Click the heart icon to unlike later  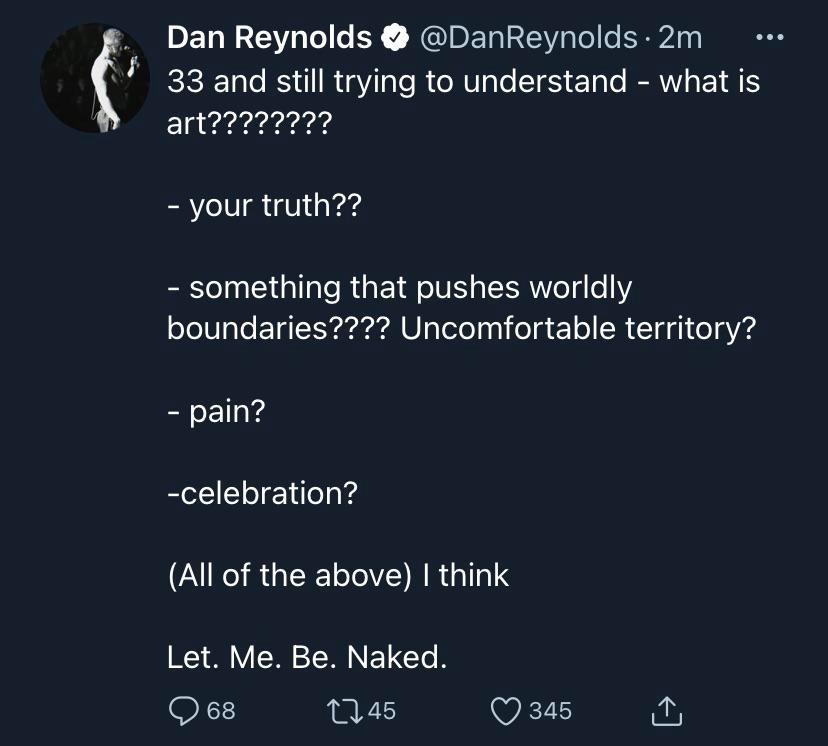coord(507,710)
